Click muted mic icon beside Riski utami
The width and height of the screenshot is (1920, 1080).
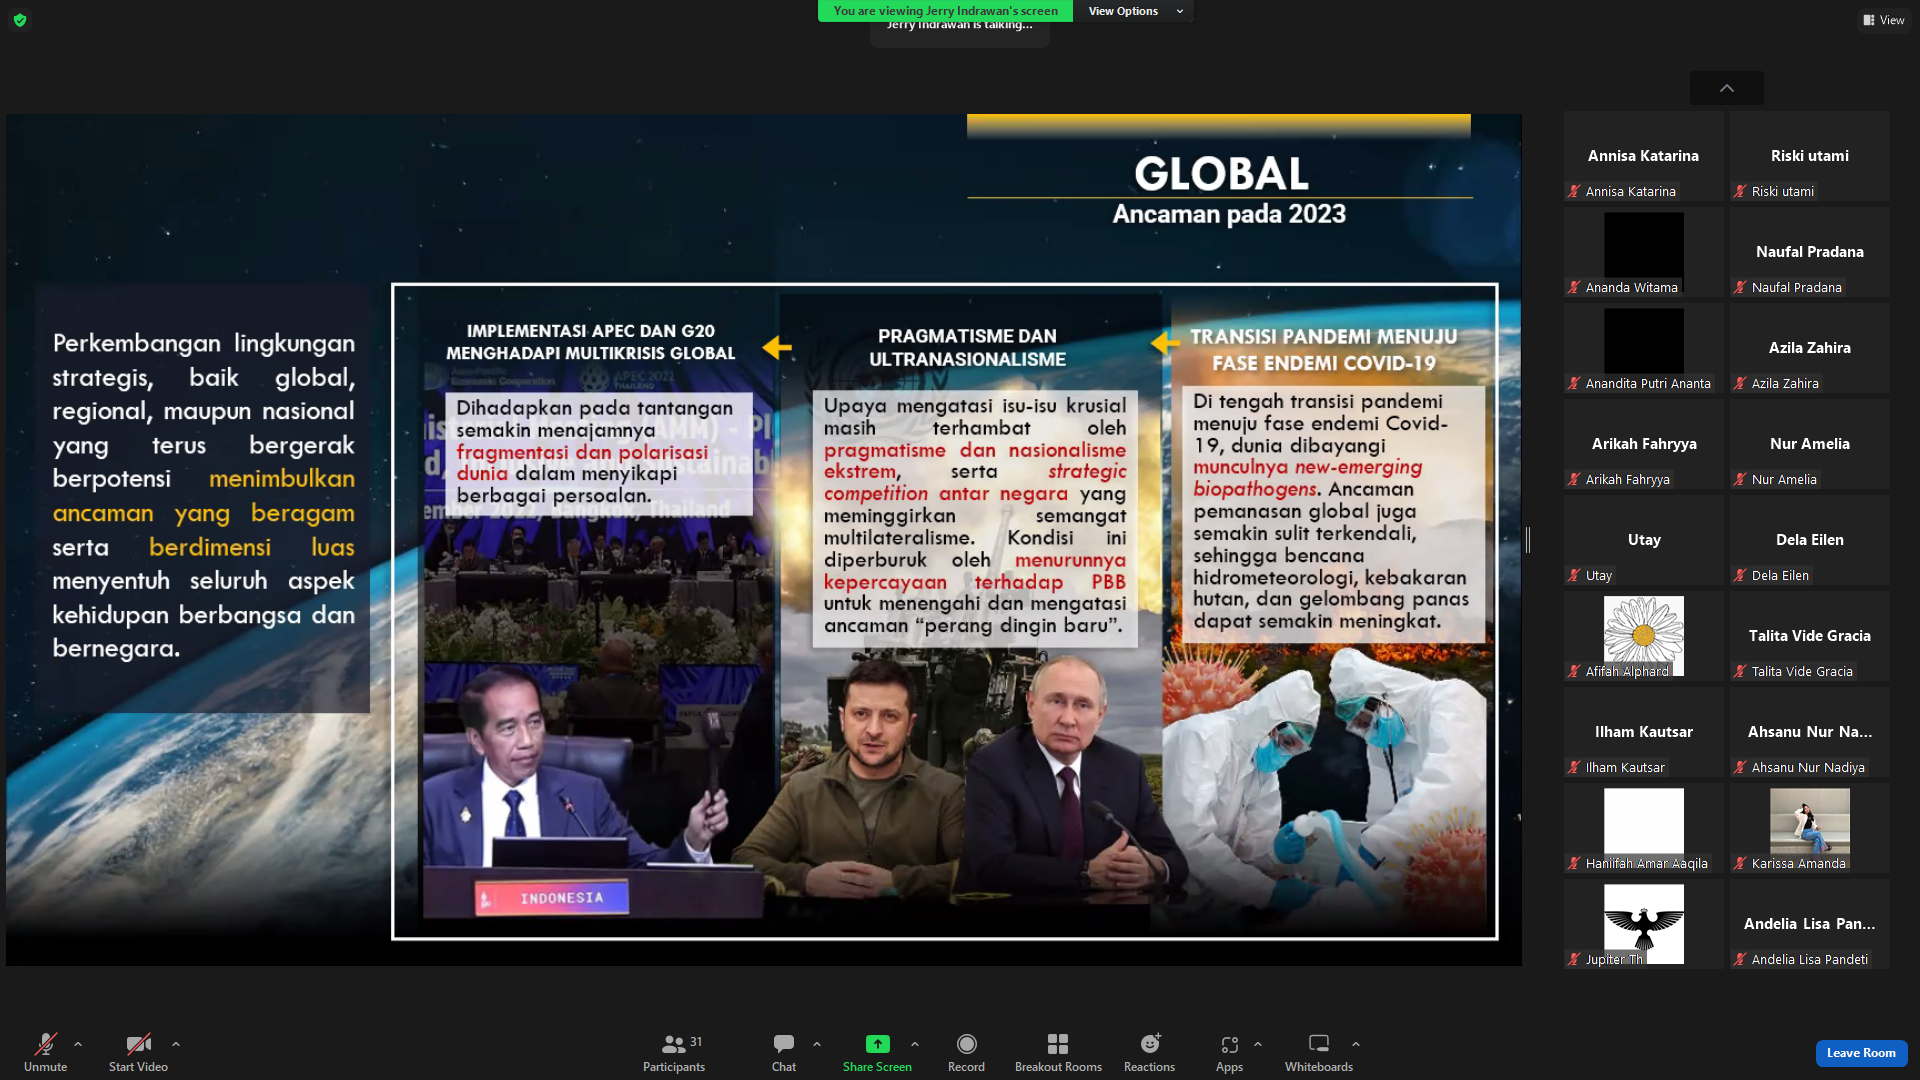coord(1740,191)
